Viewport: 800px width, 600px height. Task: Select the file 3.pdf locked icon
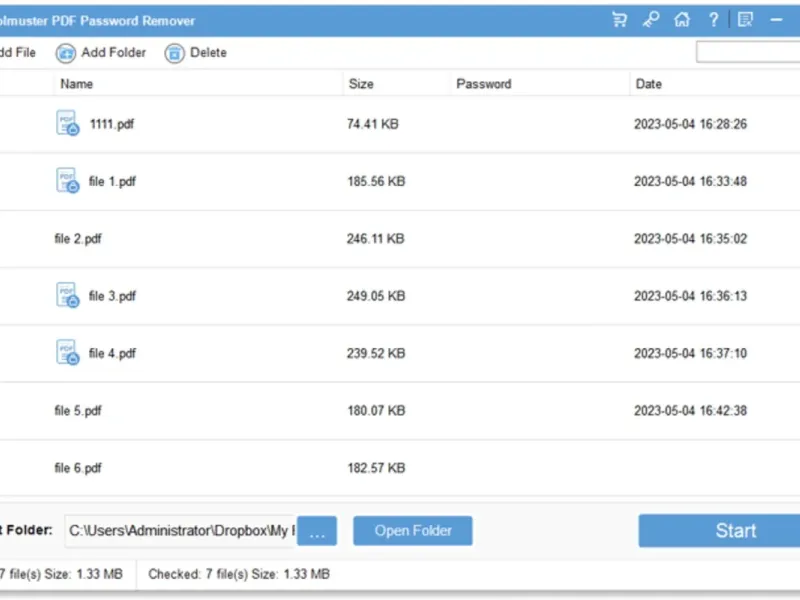tap(67, 295)
